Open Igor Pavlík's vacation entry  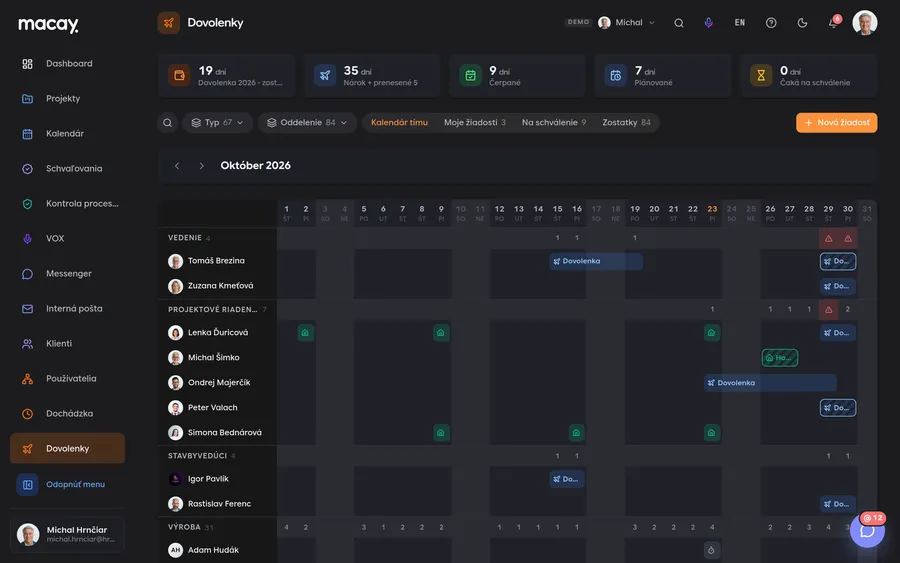pos(567,479)
